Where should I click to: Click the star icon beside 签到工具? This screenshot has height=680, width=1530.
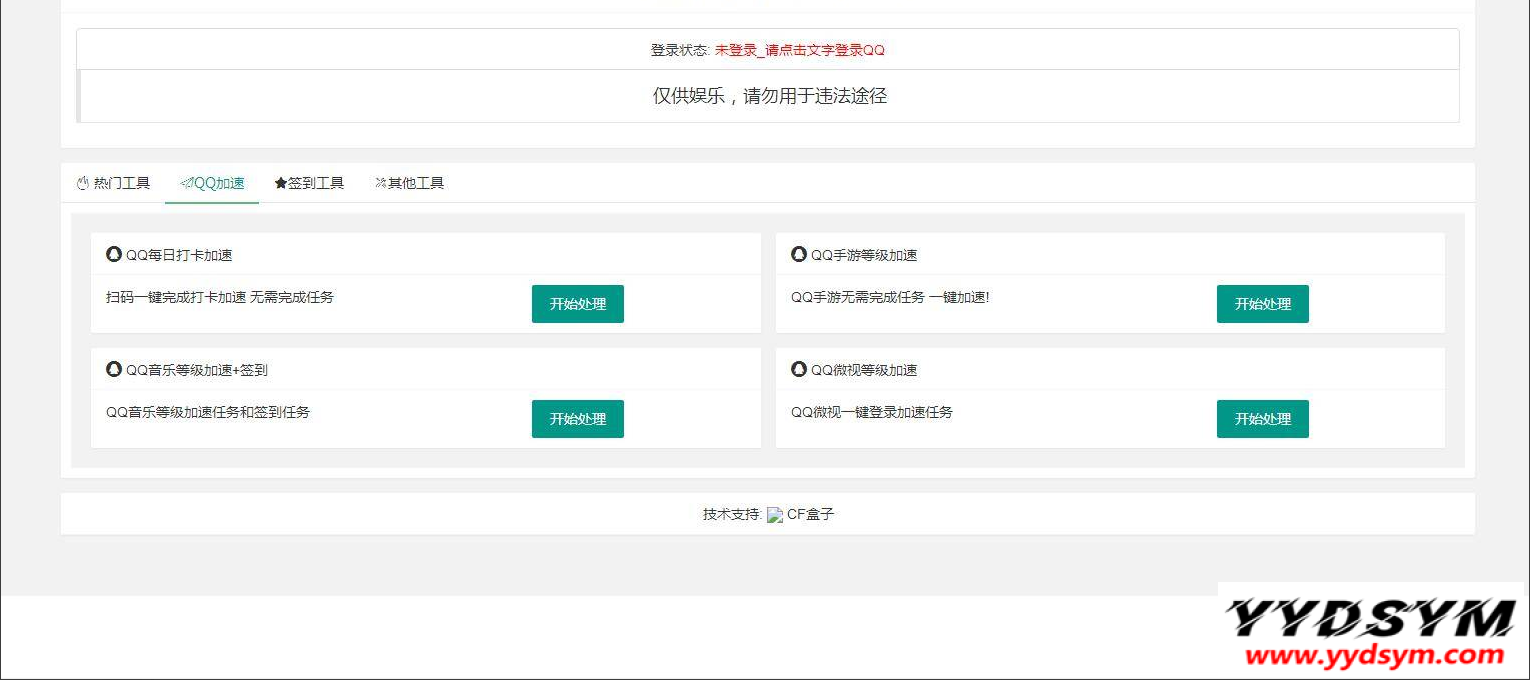pos(281,183)
